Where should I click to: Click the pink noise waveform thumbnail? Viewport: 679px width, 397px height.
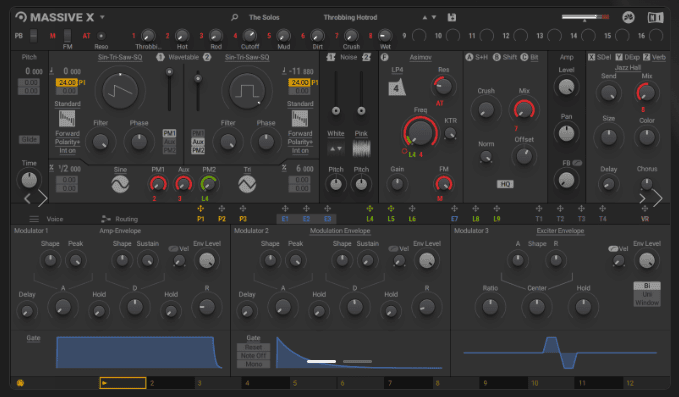[x=361, y=148]
